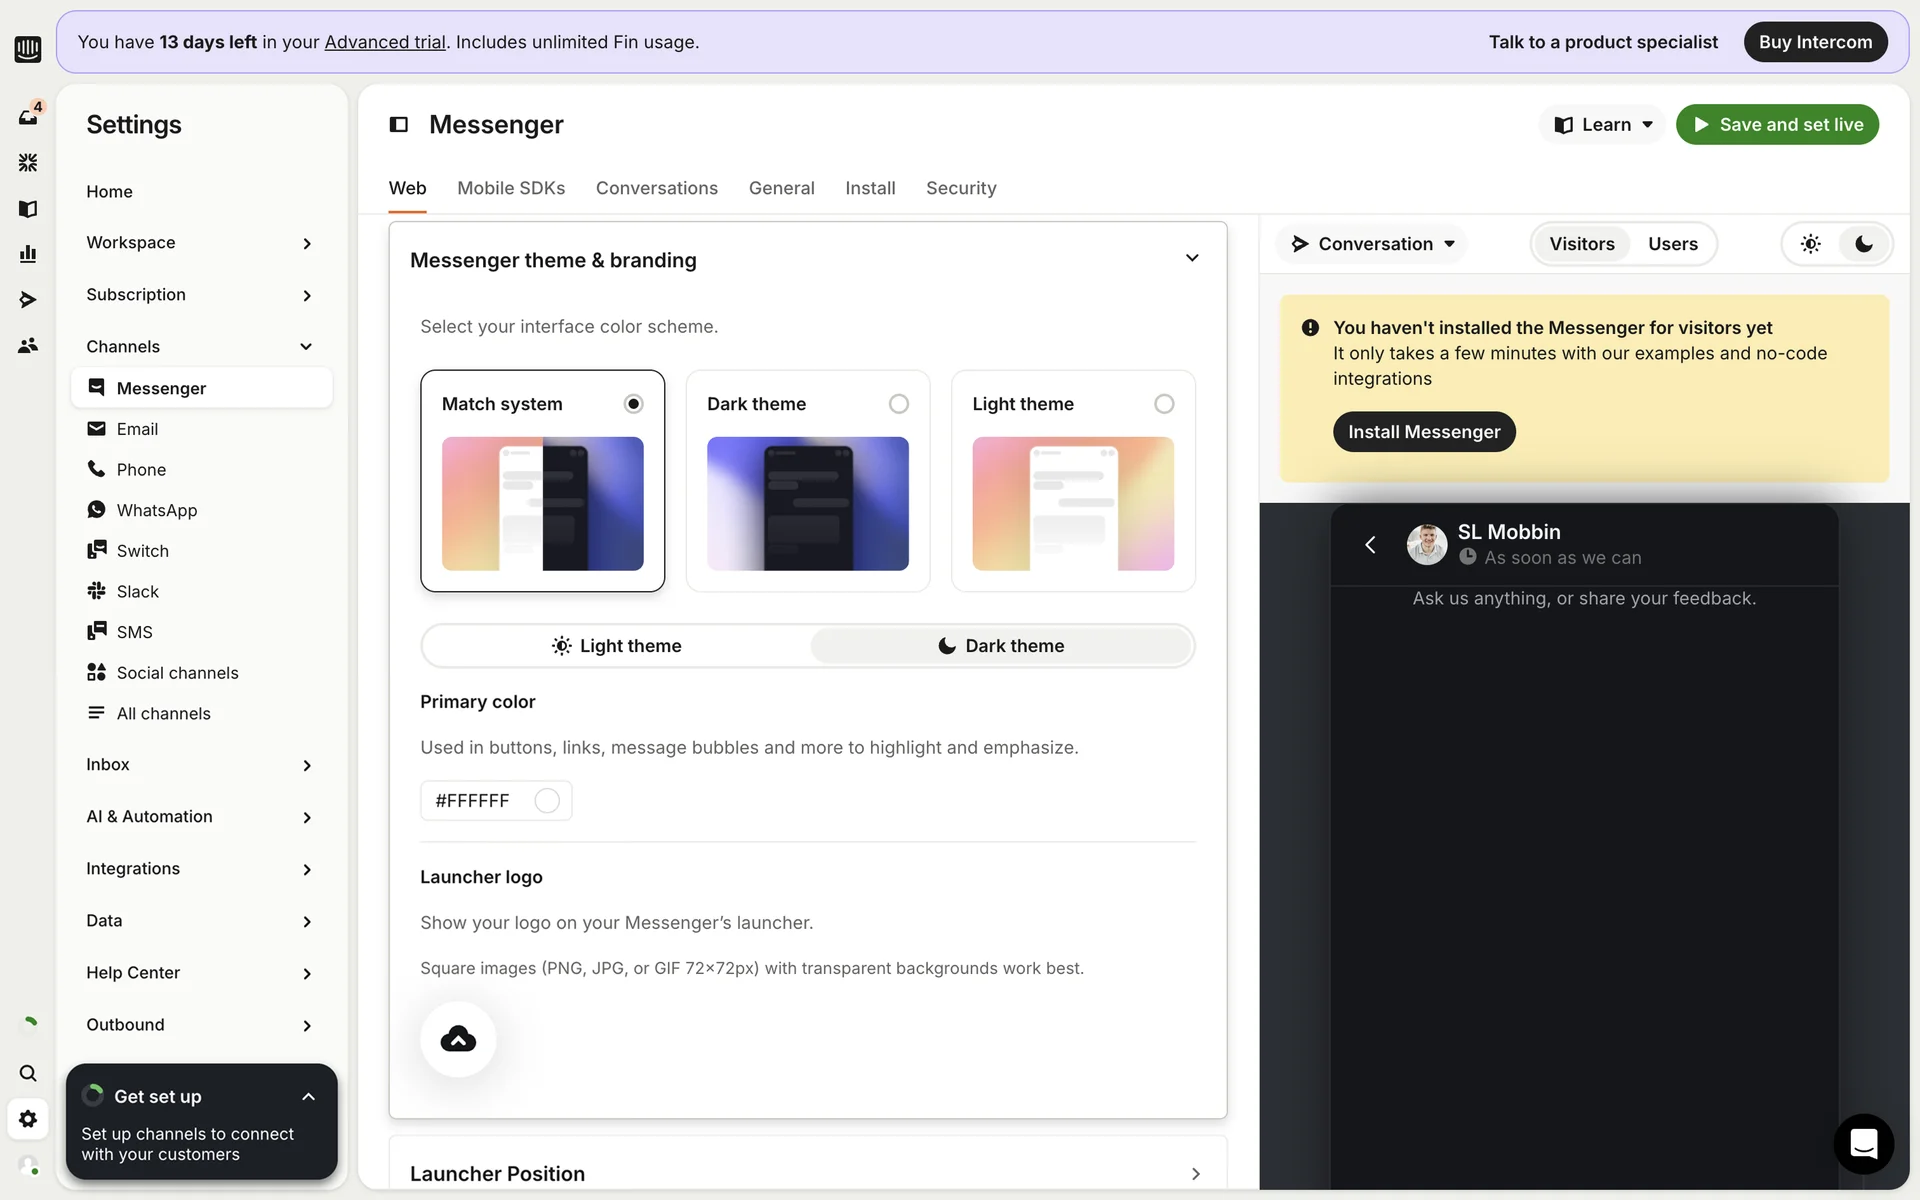Click the search magnifier icon in rail
Screen dimensions: 1920x1200
28,1073
